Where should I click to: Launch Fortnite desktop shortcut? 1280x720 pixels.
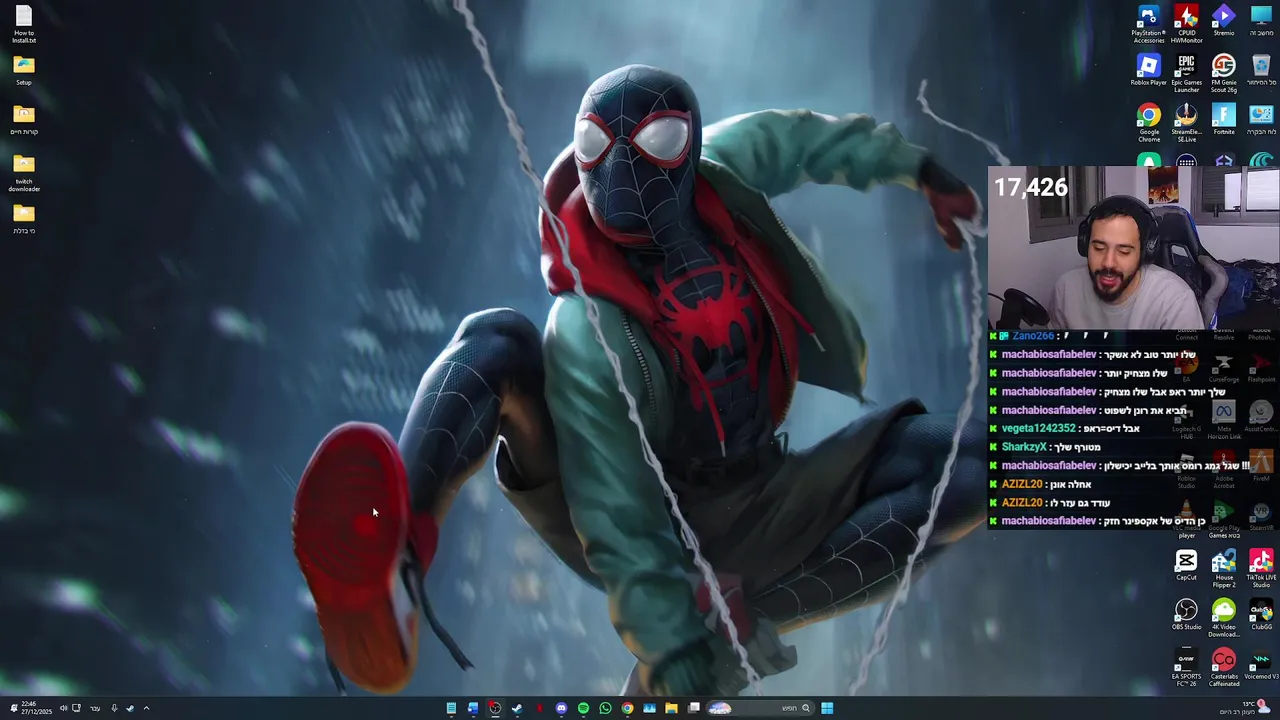point(1224,120)
